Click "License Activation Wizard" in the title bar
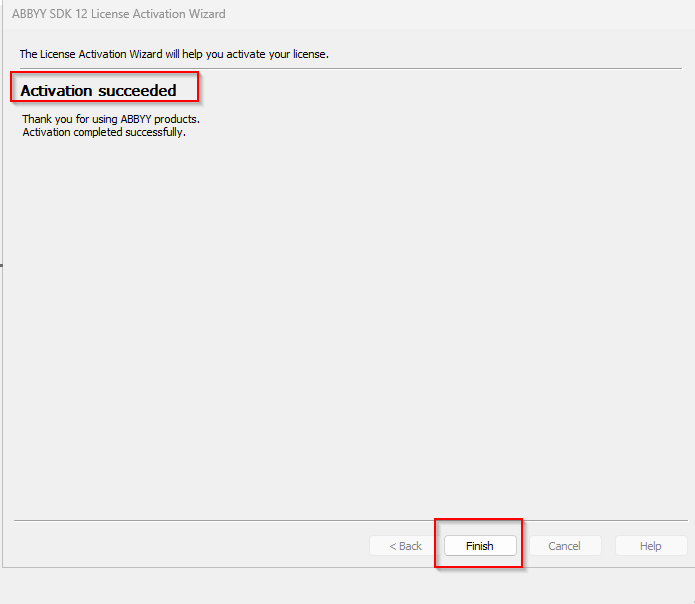 click(160, 14)
